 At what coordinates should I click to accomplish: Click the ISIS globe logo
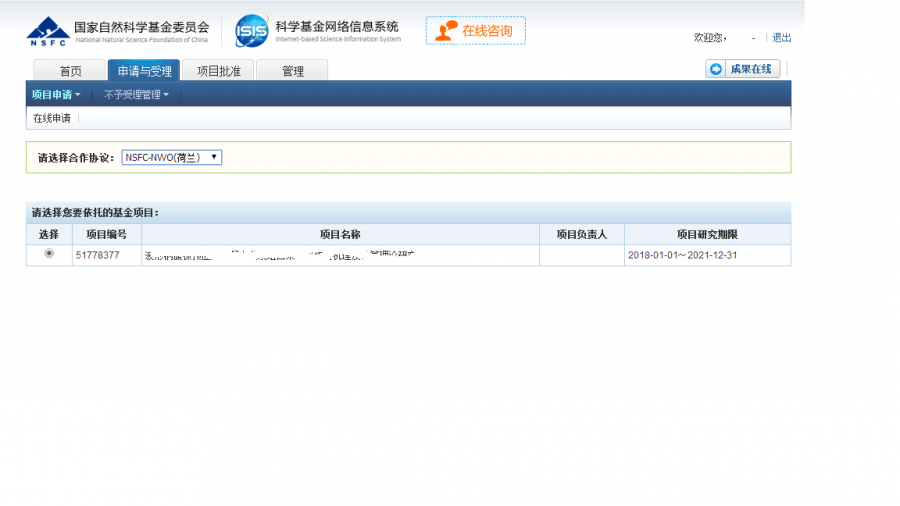[x=251, y=31]
